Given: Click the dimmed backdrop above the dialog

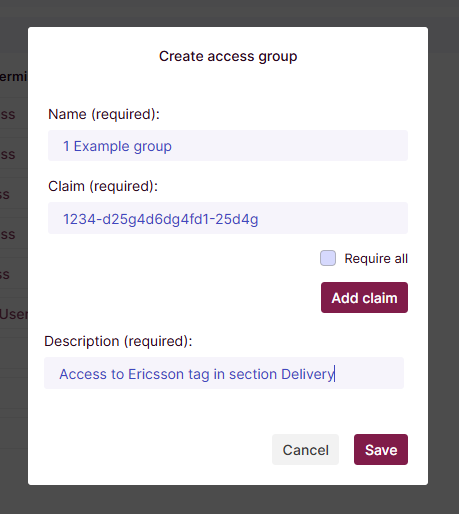Looking at the screenshot, I should tap(229, 13).
